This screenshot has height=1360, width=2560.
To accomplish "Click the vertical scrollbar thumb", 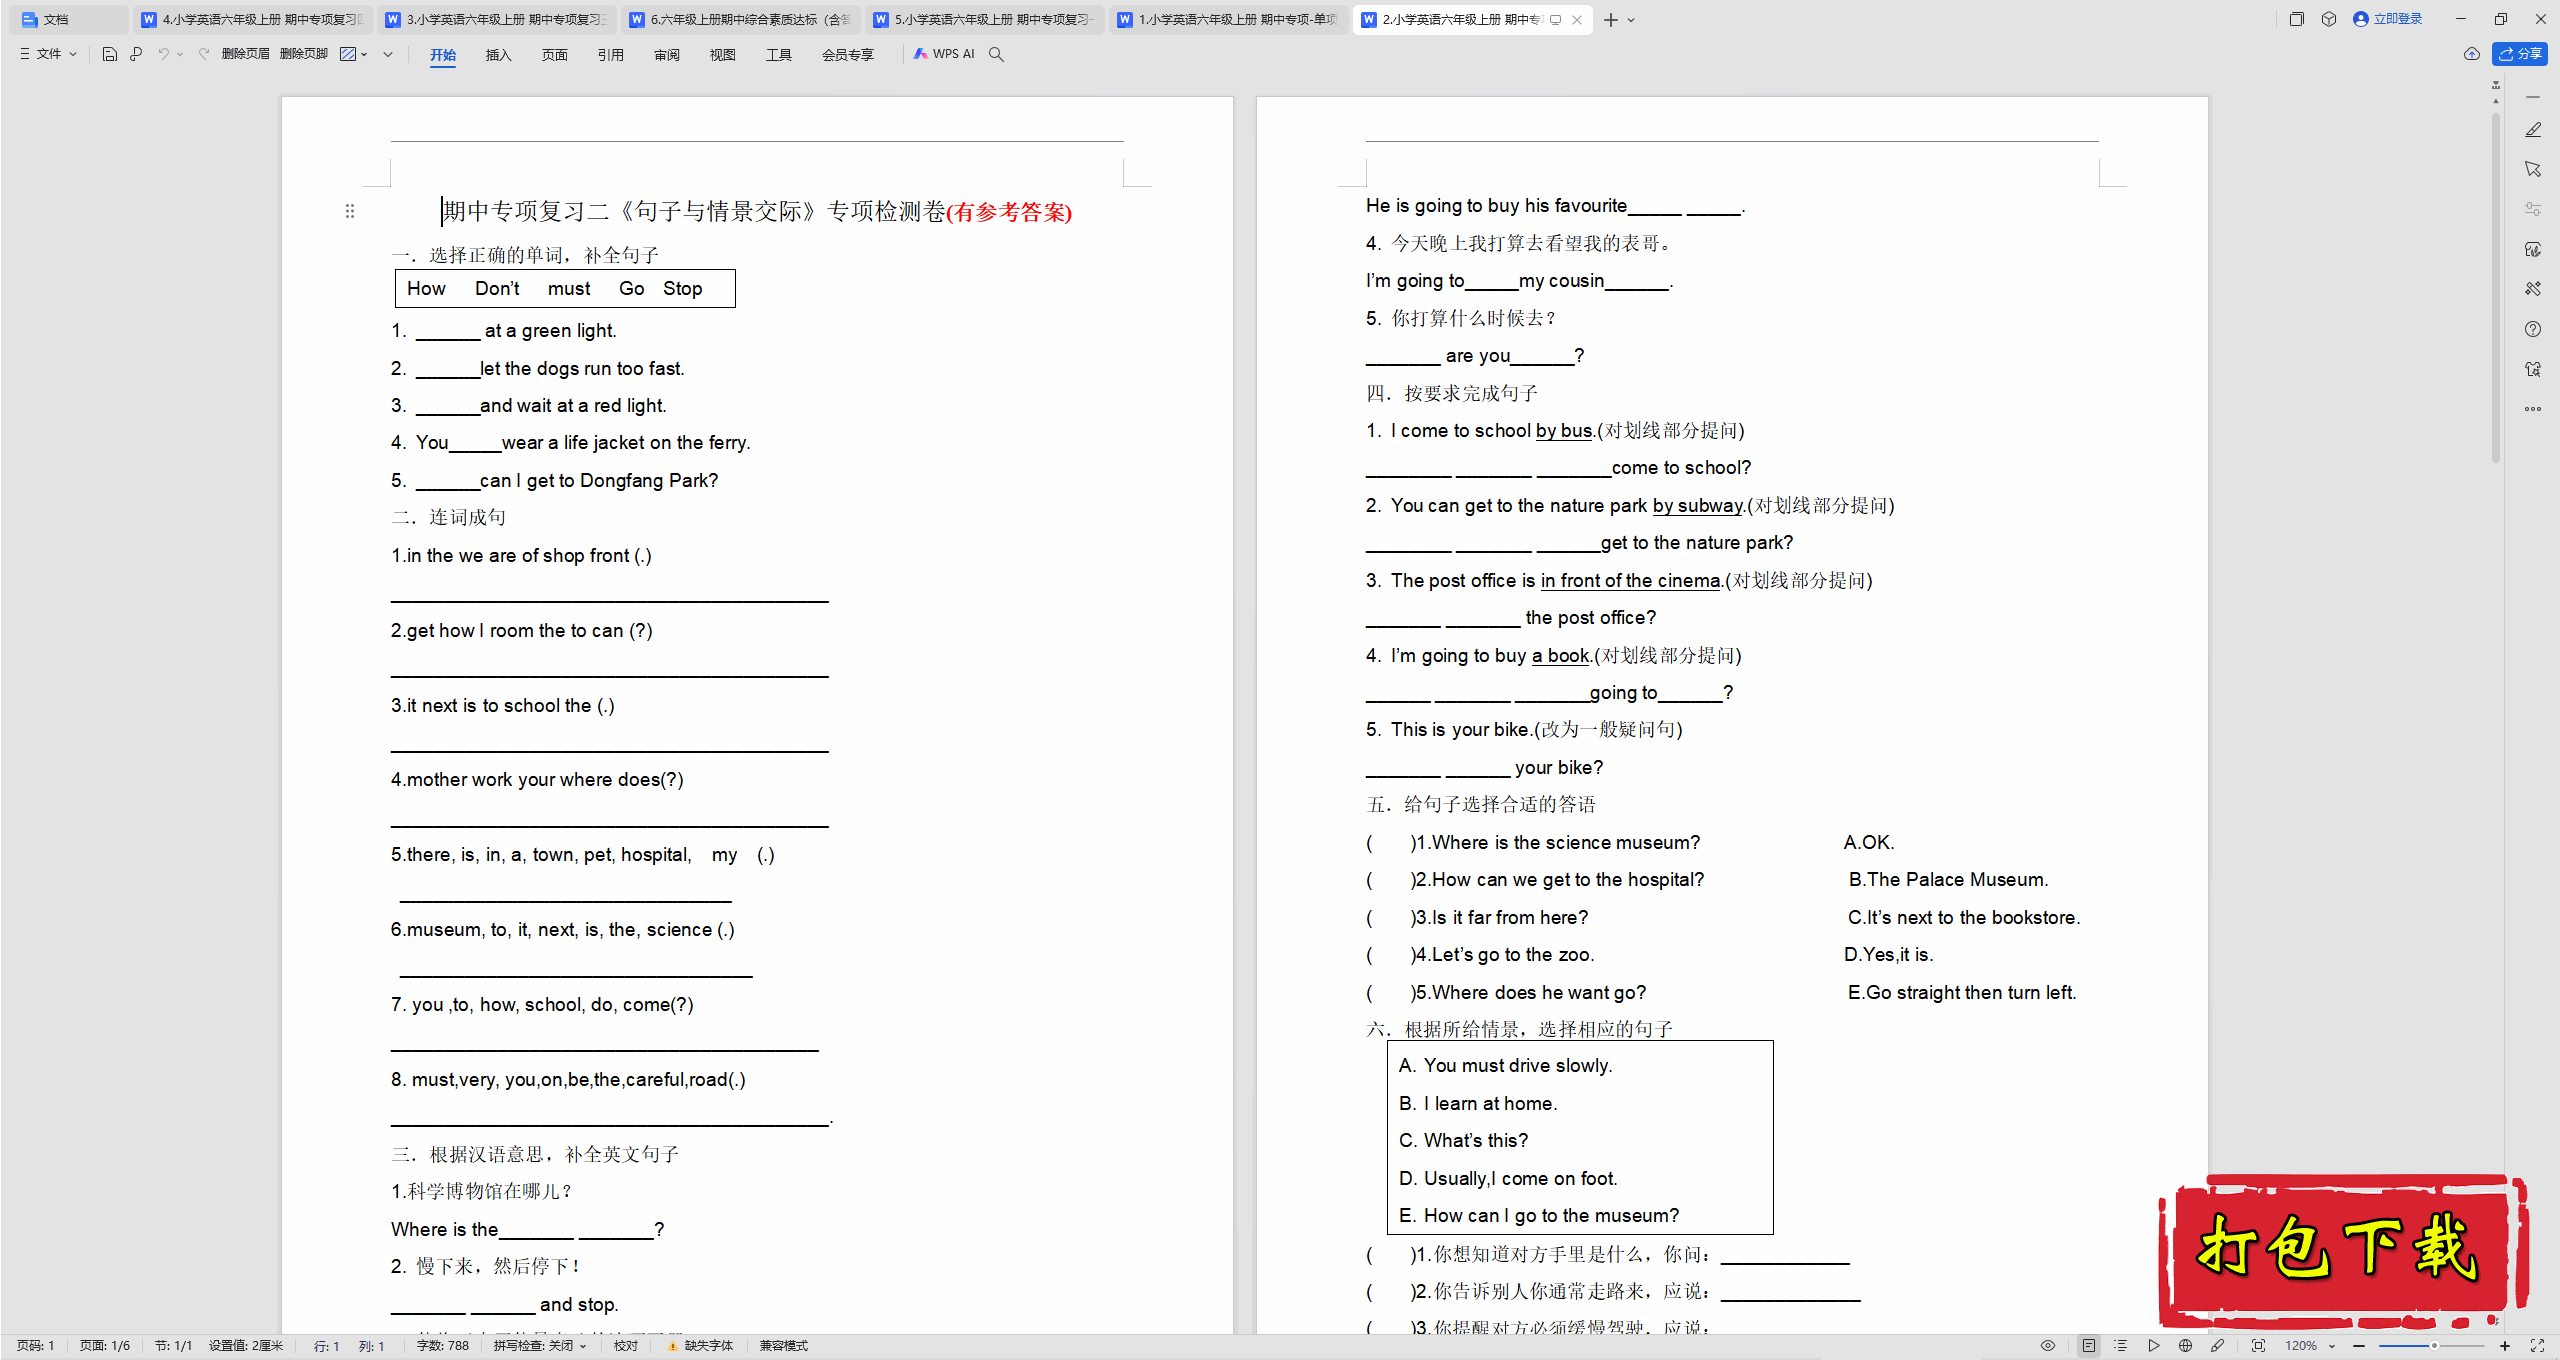I will pyautogui.click(x=2496, y=290).
